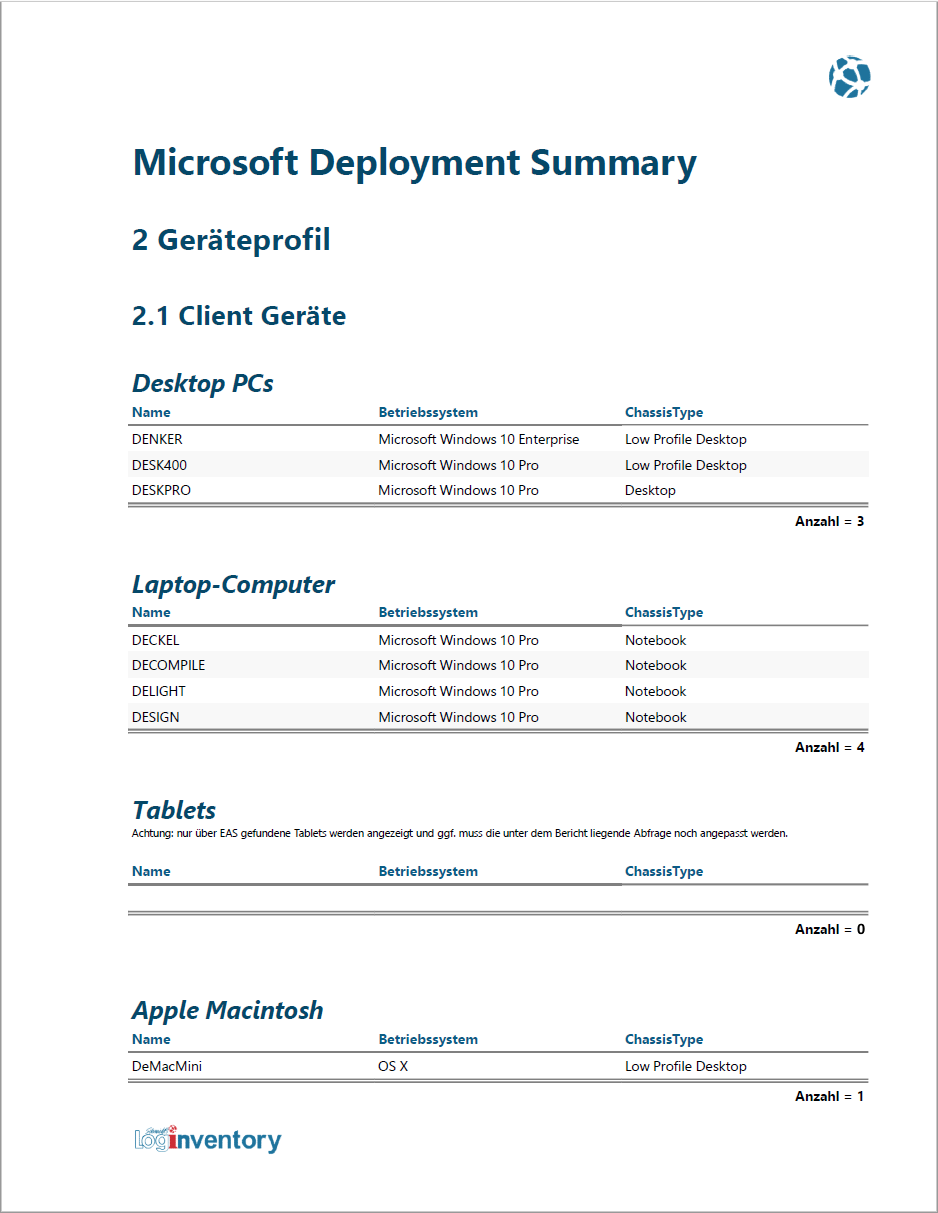Click the OS cell in DECOMPILE row
The height and width of the screenshot is (1213, 938).
(458, 665)
